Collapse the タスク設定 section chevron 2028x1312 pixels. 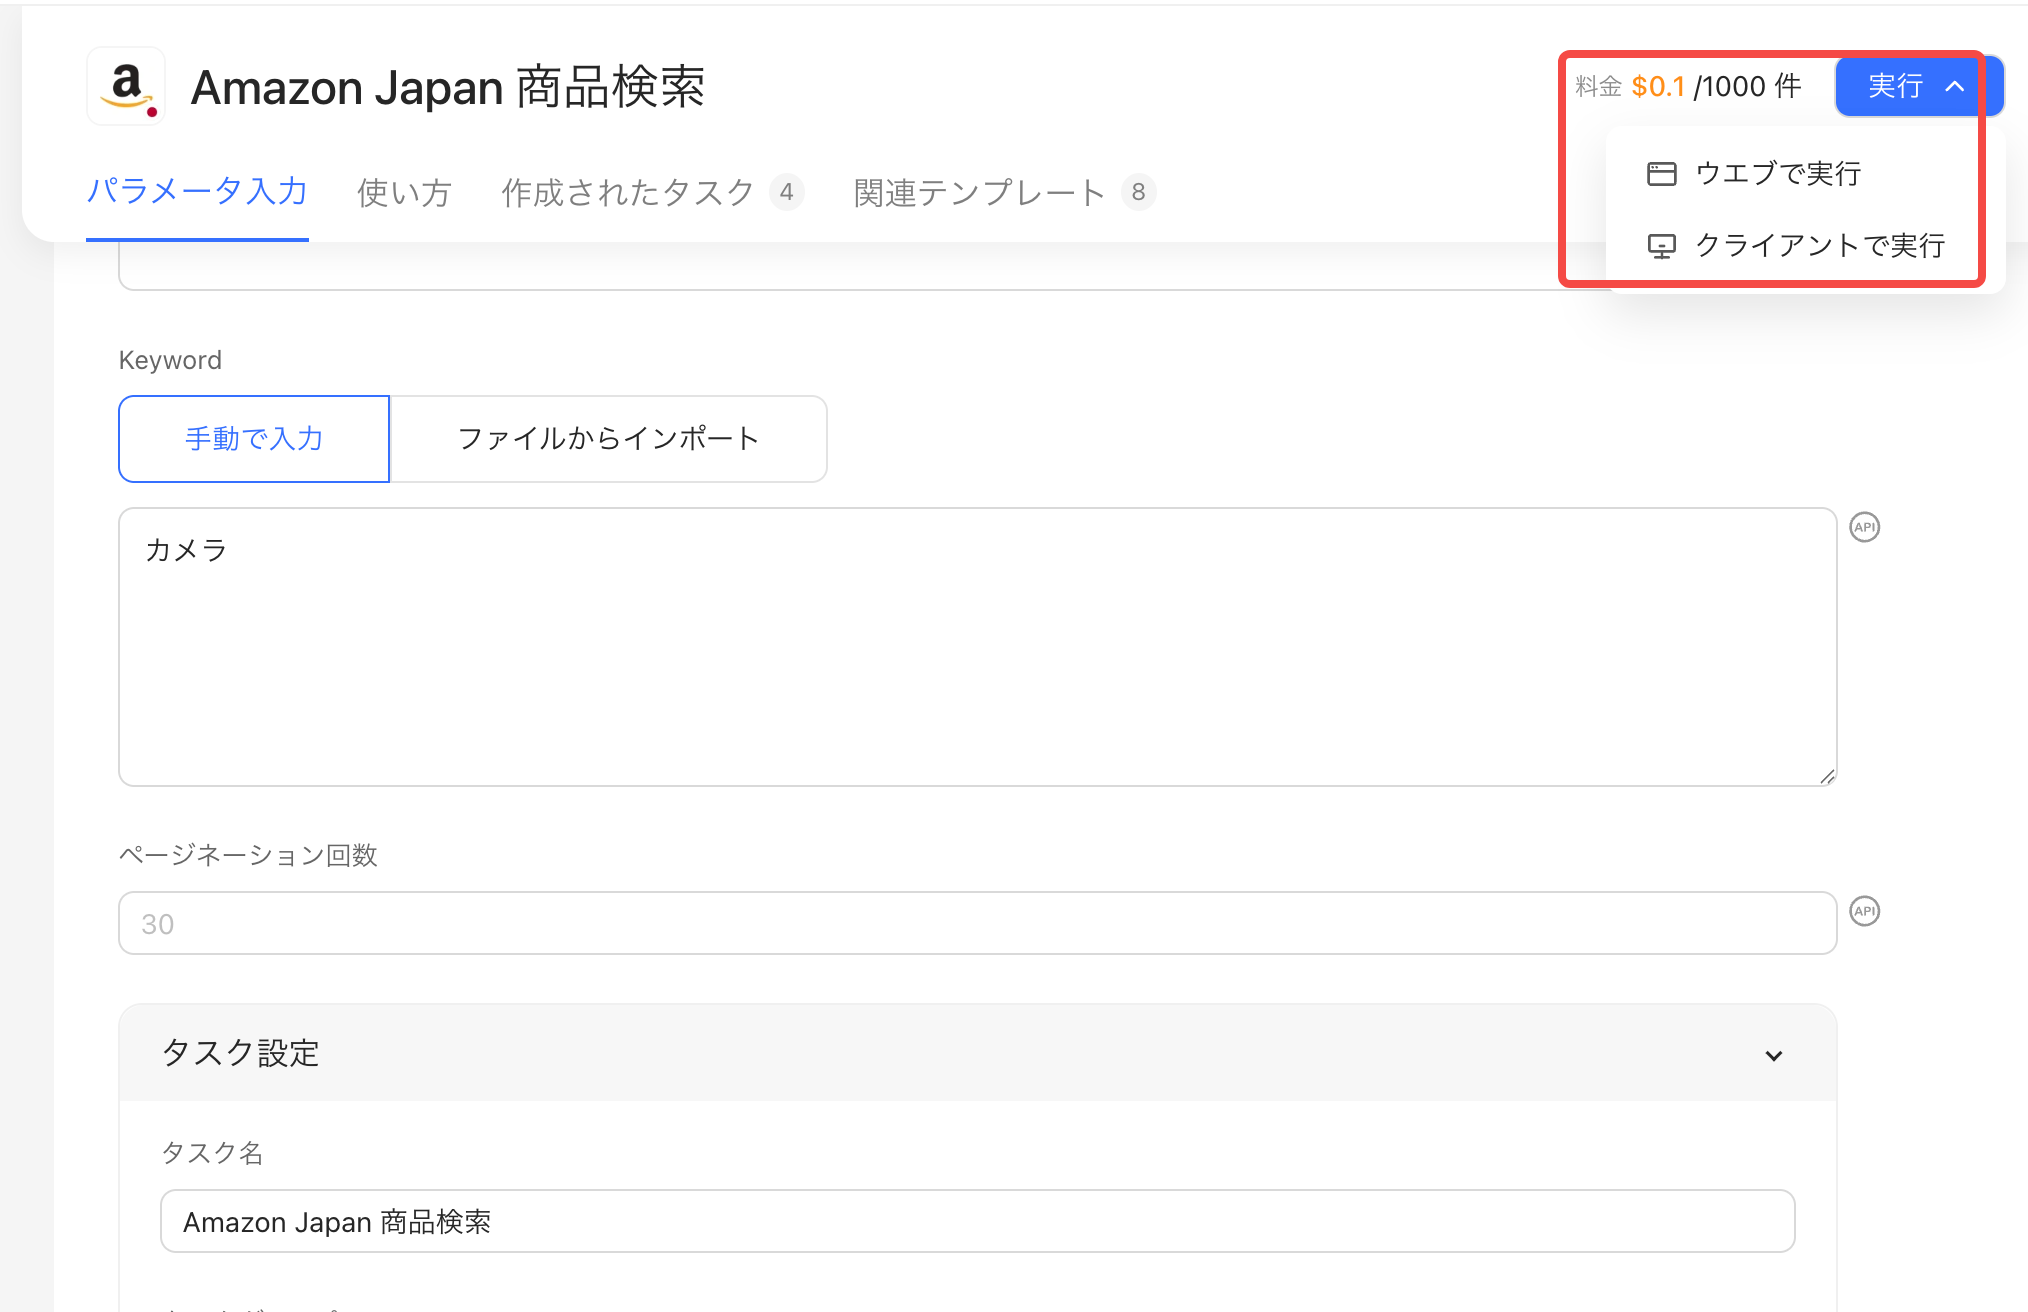[1774, 1056]
